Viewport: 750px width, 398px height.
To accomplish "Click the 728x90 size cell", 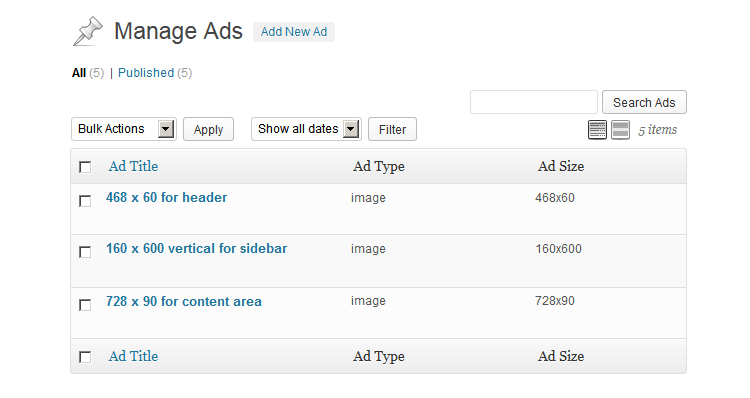I will pos(555,301).
